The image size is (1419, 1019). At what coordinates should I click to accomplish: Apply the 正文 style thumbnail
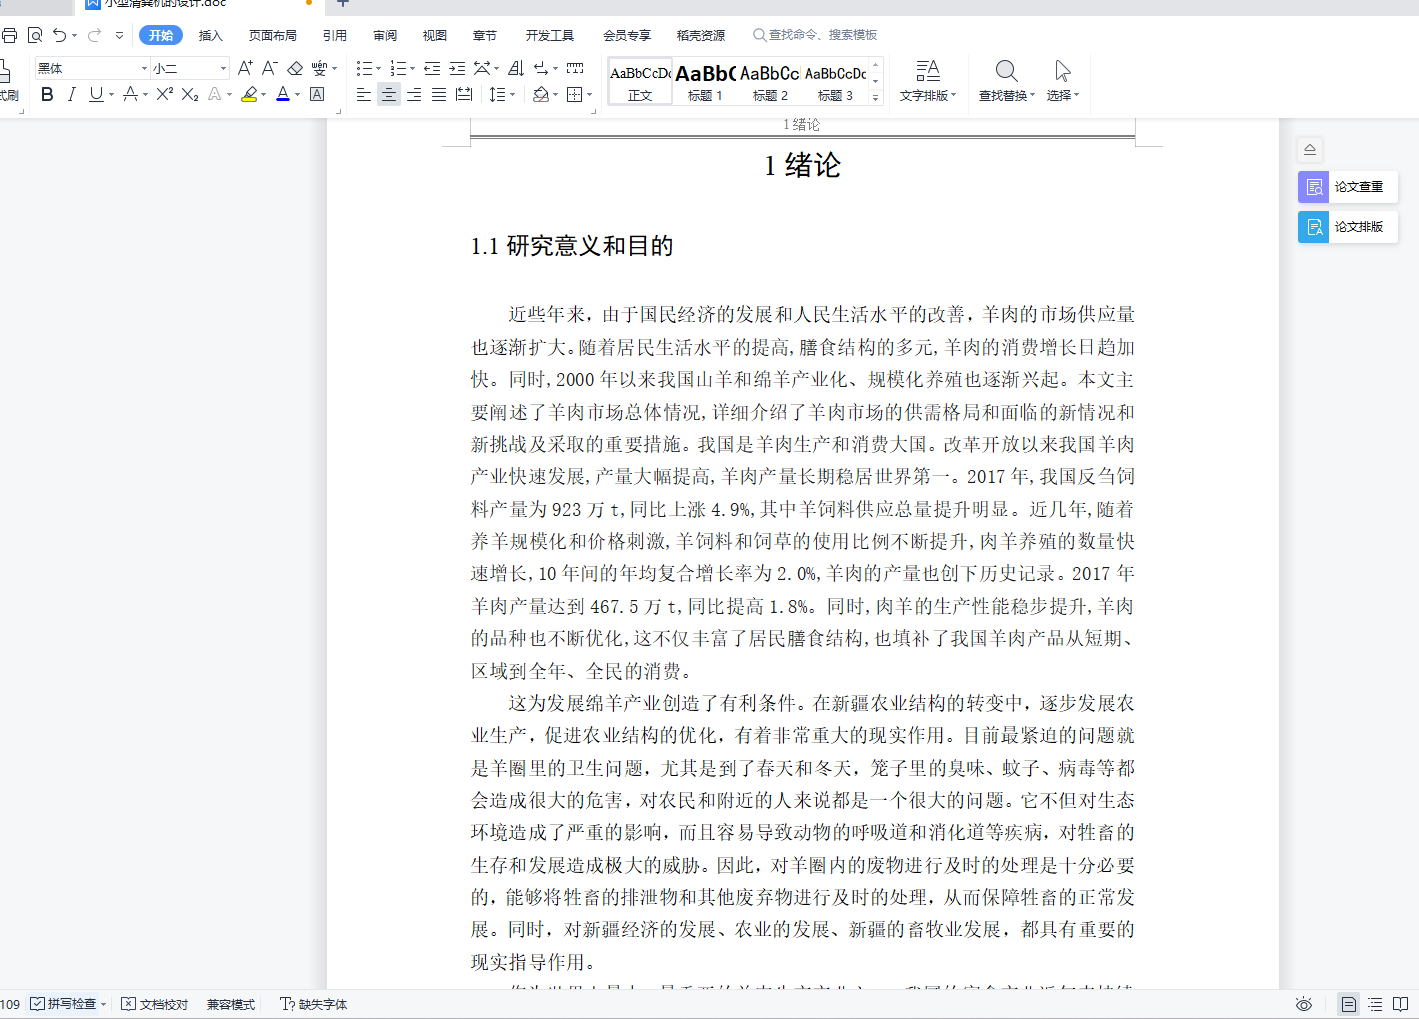[640, 81]
